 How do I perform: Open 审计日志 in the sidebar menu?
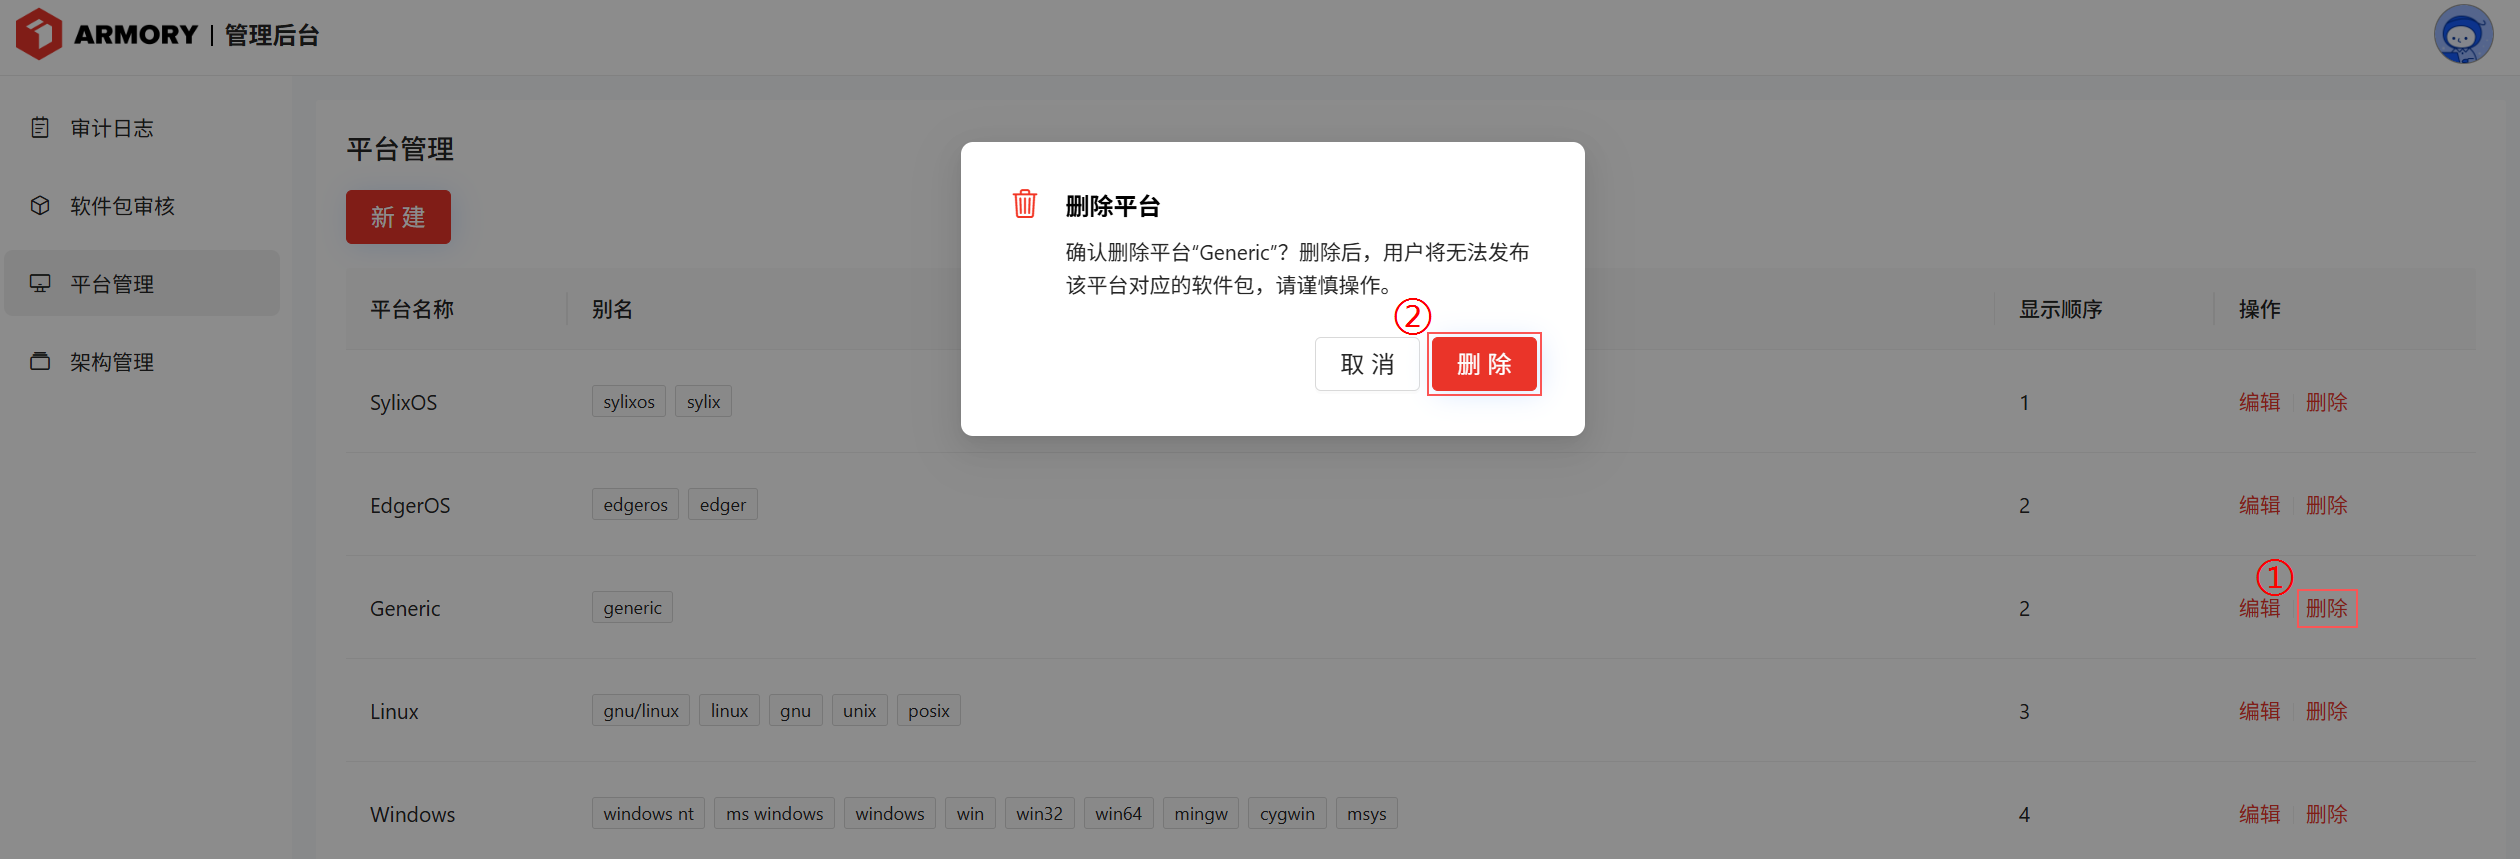click(x=112, y=128)
